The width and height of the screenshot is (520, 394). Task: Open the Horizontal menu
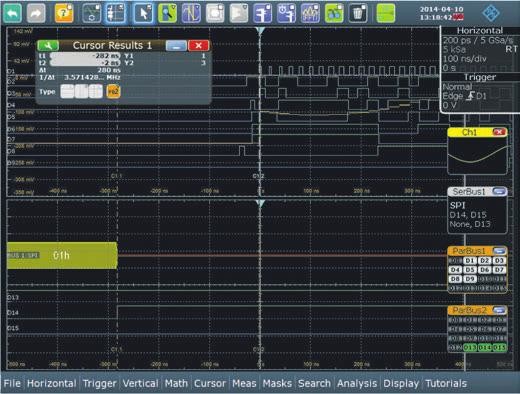click(52, 383)
